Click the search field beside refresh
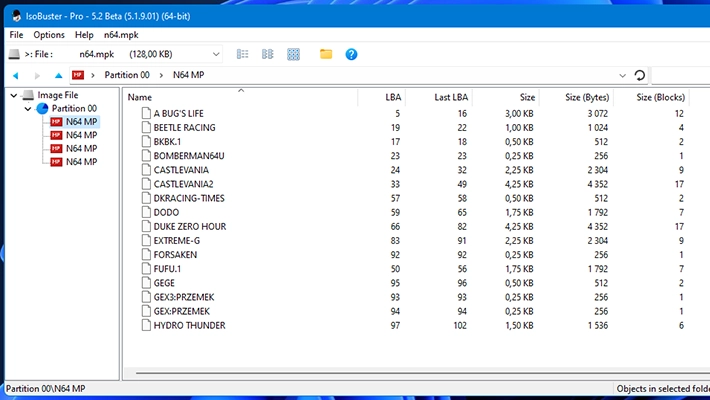 tap(681, 75)
